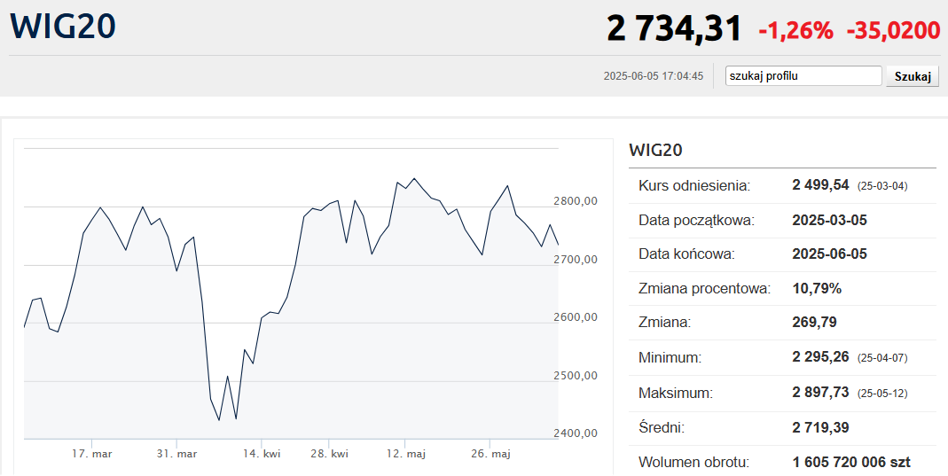
Task: Click the 26. maj date axis label
Action: (x=491, y=453)
